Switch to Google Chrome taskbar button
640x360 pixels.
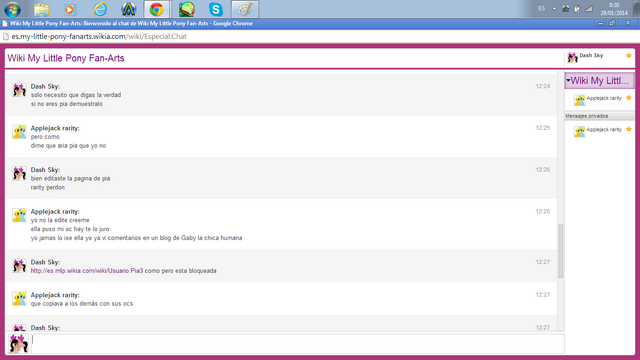click(157, 9)
